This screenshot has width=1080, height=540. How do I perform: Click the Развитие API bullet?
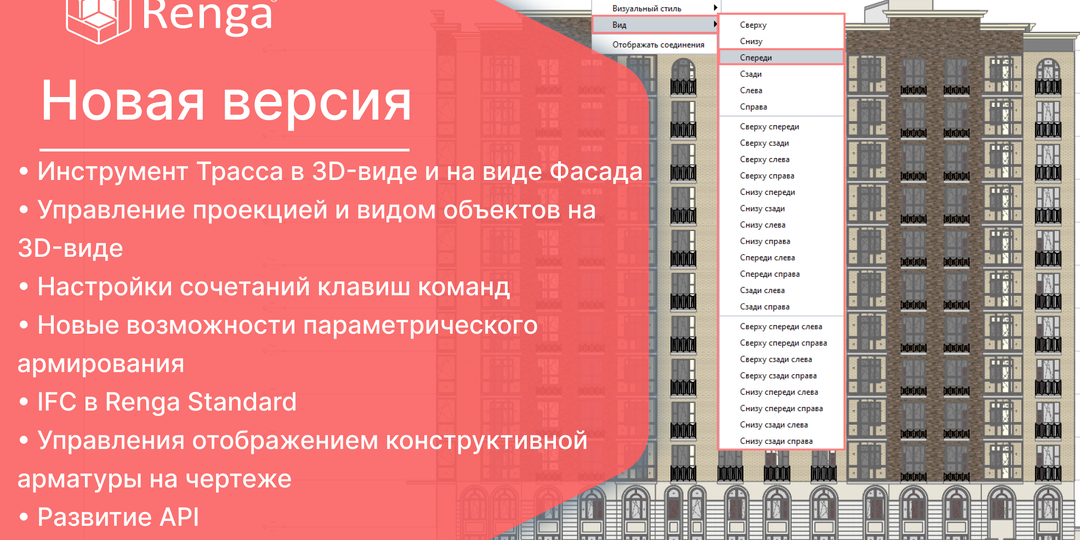tap(110, 517)
